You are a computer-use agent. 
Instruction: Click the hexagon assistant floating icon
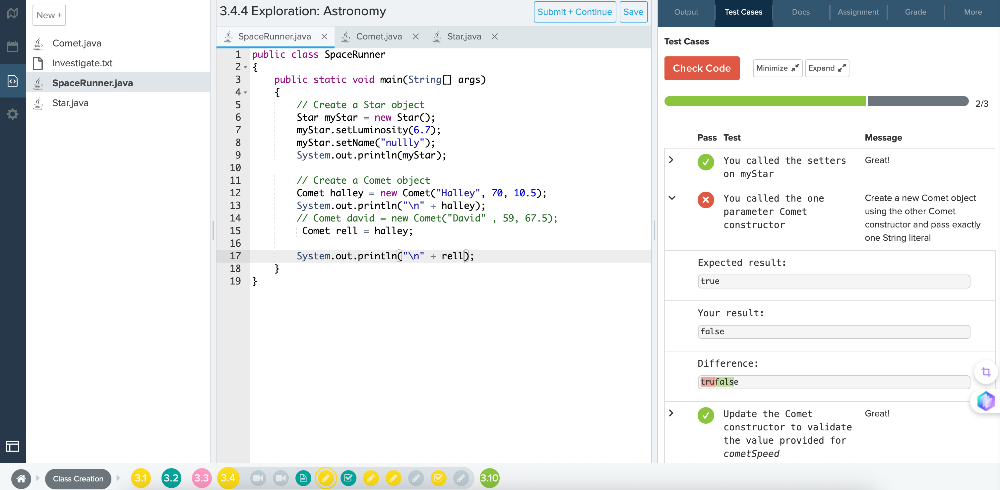click(x=986, y=401)
